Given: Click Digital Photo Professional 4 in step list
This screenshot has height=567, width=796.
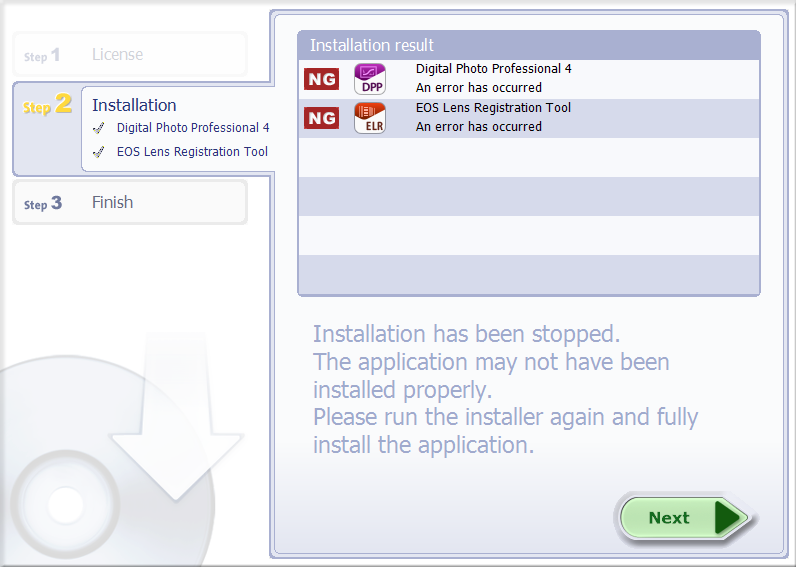Looking at the screenshot, I should tap(193, 128).
